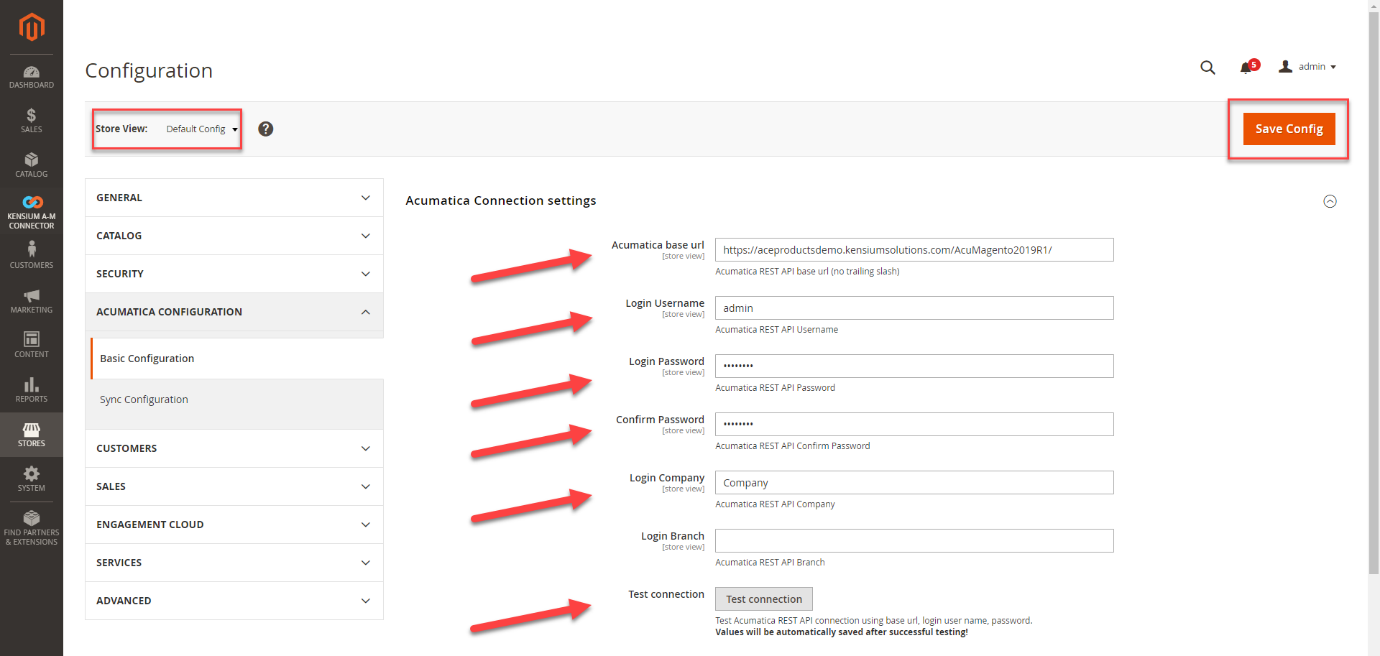
Task: Open the Dashboard sidebar icon
Action: click(x=31, y=77)
